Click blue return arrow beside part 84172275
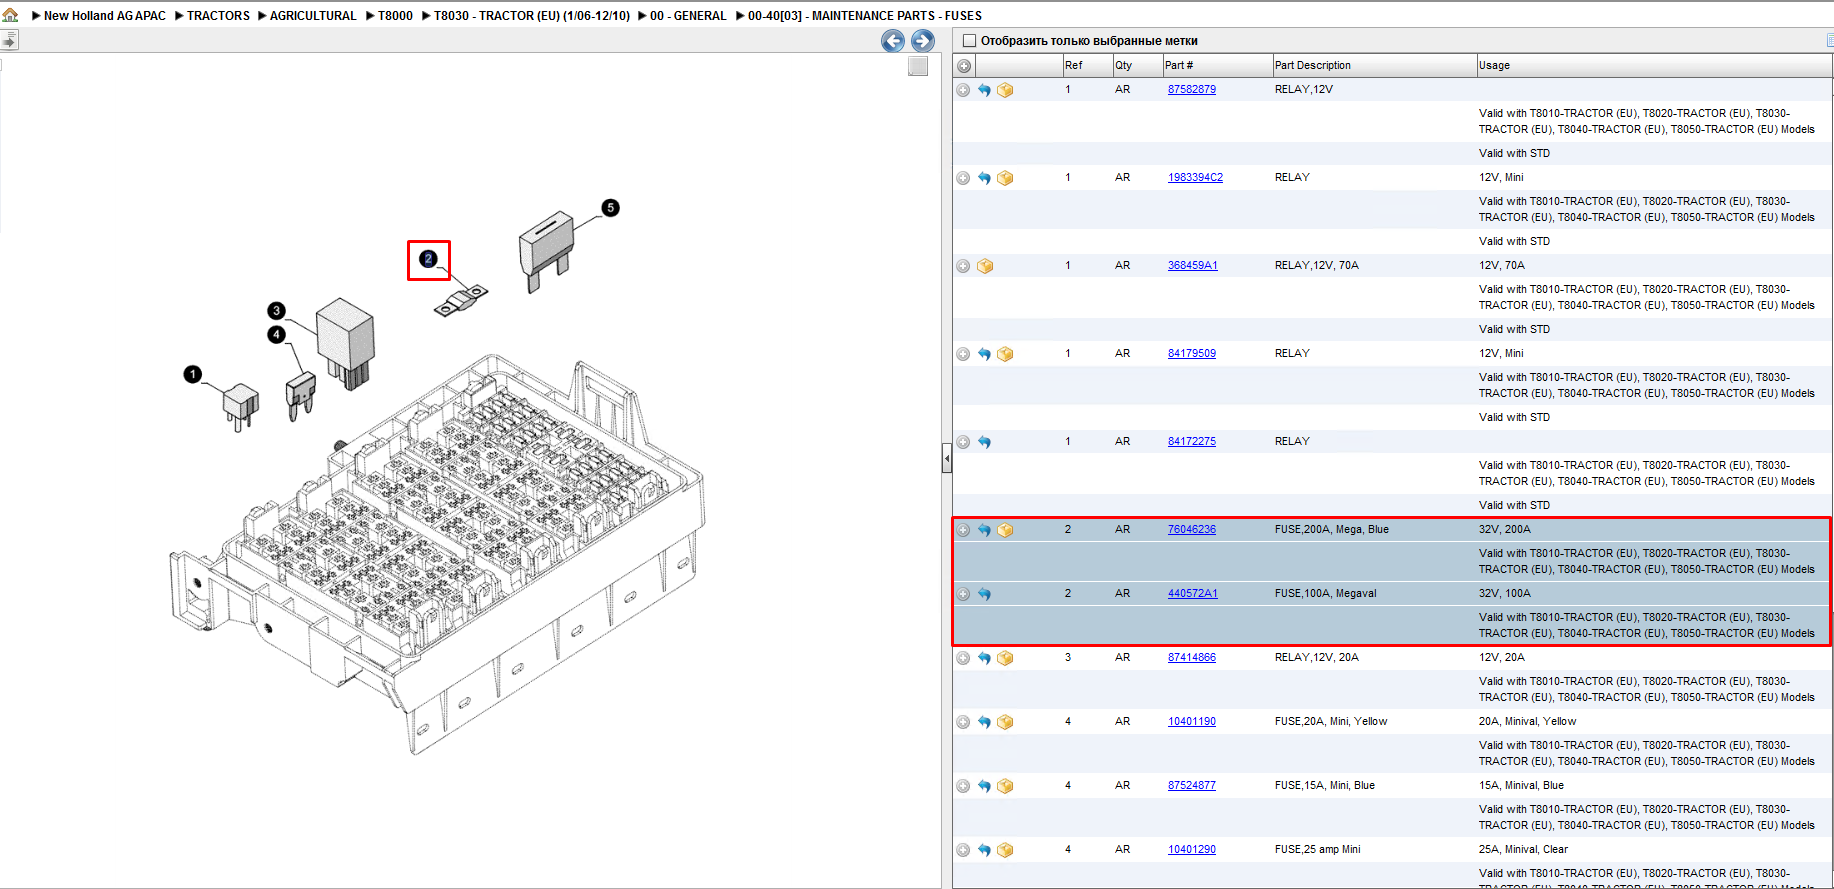The image size is (1834, 889). (984, 442)
